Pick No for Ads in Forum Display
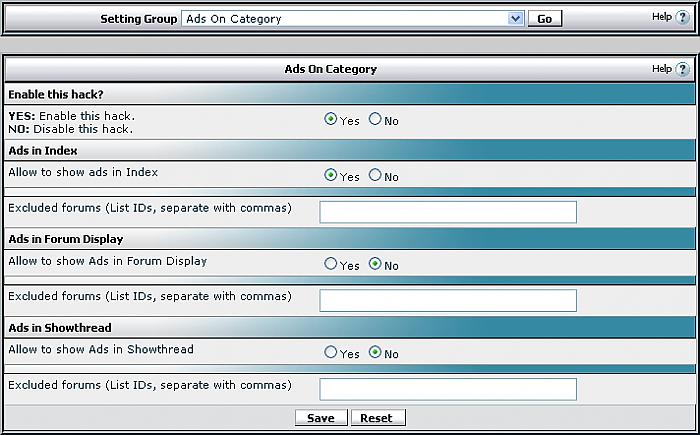The image size is (700, 435). [375, 265]
